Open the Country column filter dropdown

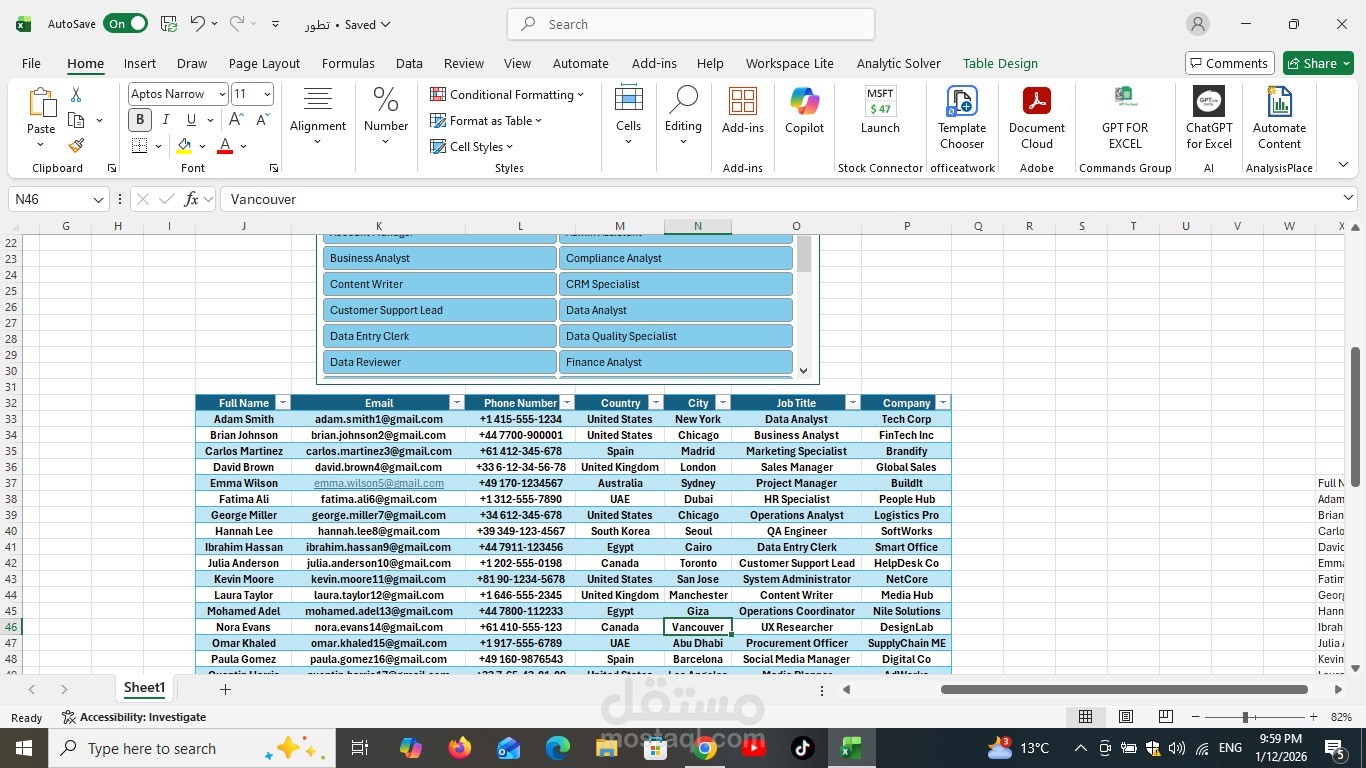[656, 403]
